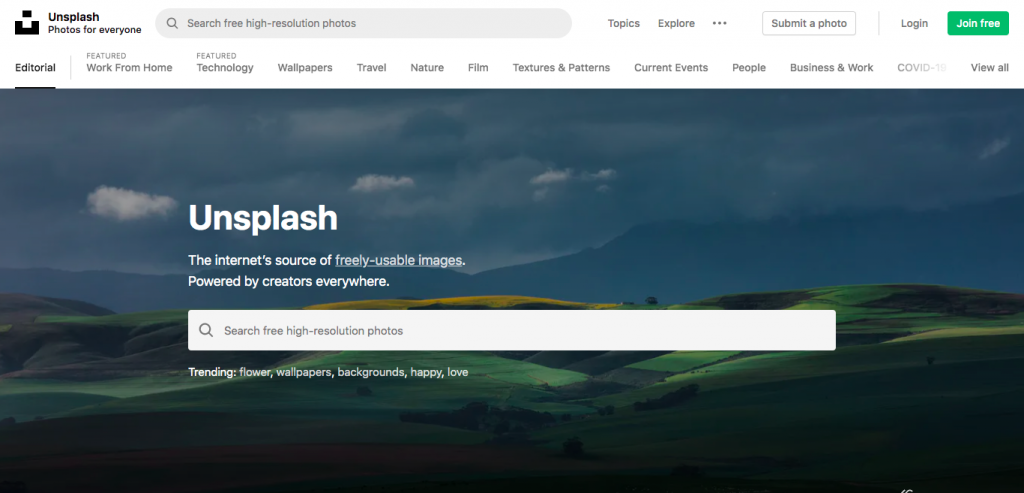Click the magnifier icon in hero search box
Screen dimensions: 1024x493
tap(206, 330)
